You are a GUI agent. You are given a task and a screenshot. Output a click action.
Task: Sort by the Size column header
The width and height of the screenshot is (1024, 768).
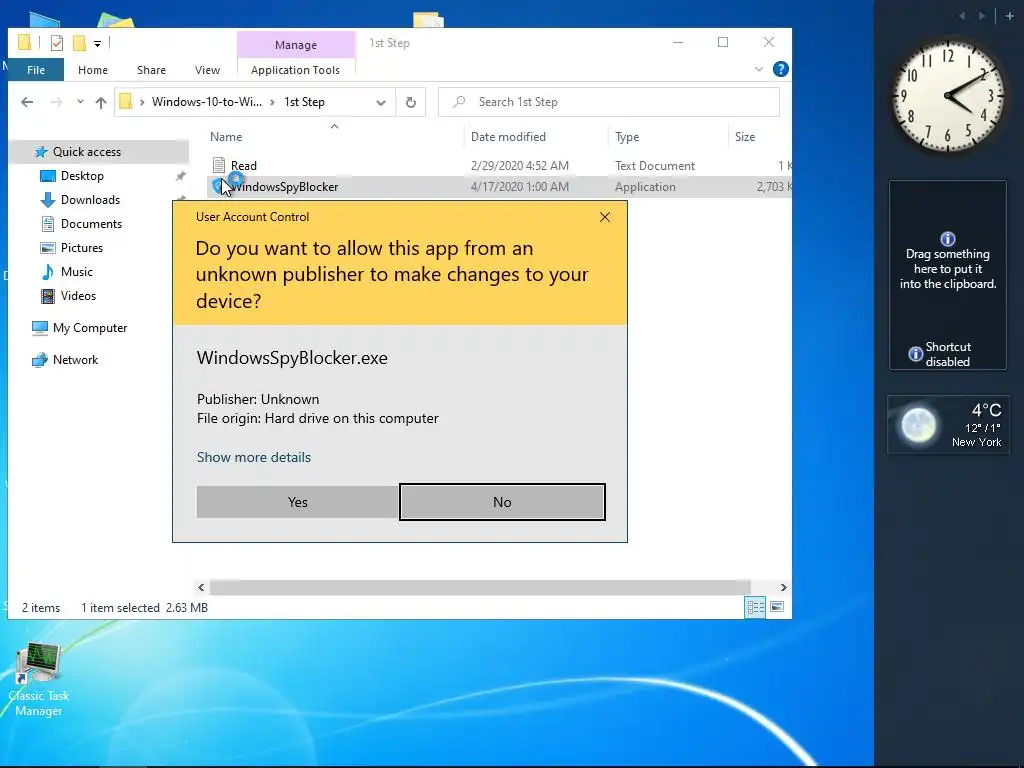pos(744,136)
